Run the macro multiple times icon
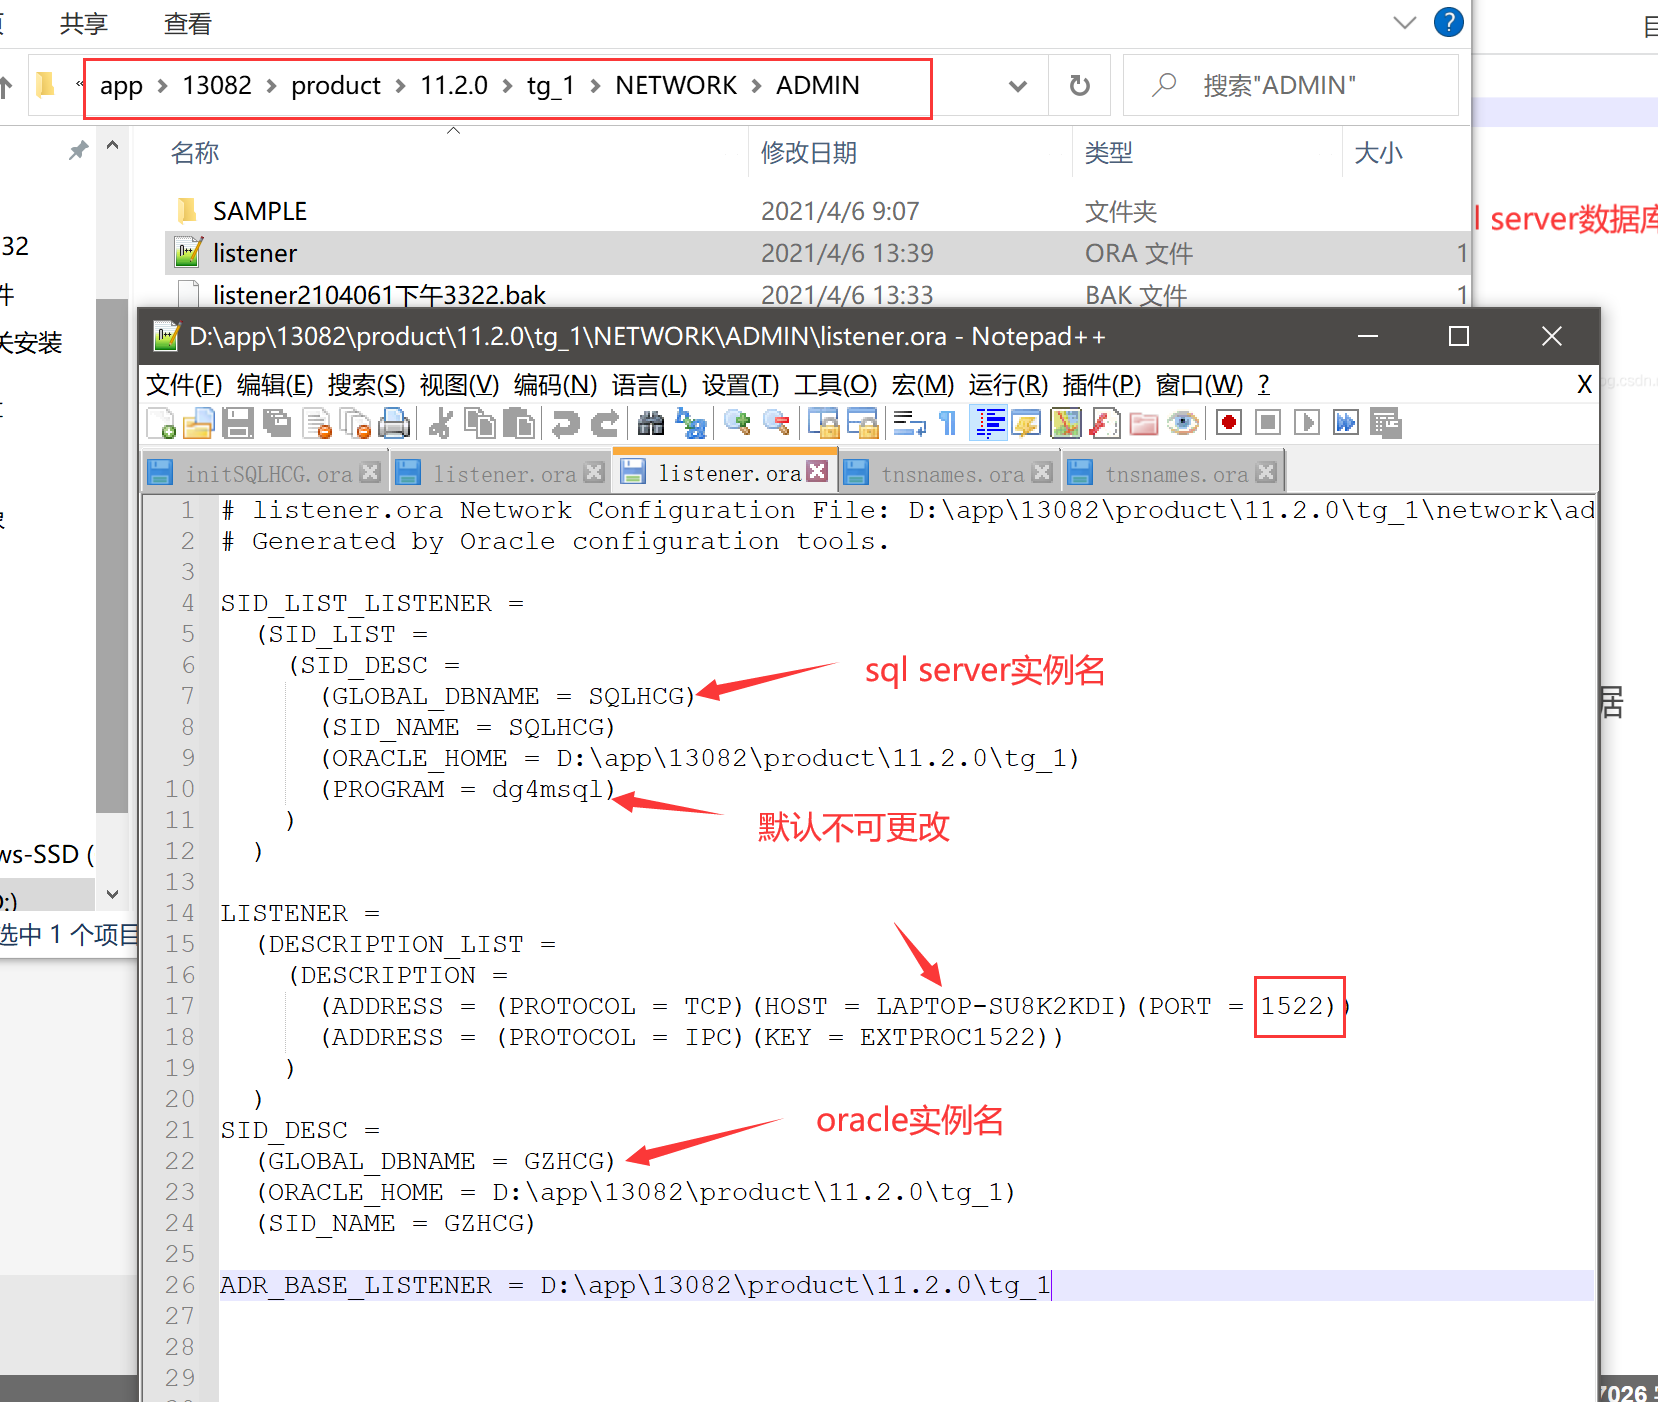1658x1402 pixels. coord(1346,423)
